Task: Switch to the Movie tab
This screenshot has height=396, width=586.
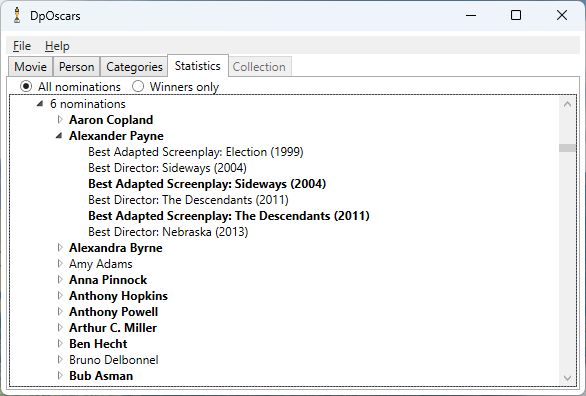Action: point(31,67)
